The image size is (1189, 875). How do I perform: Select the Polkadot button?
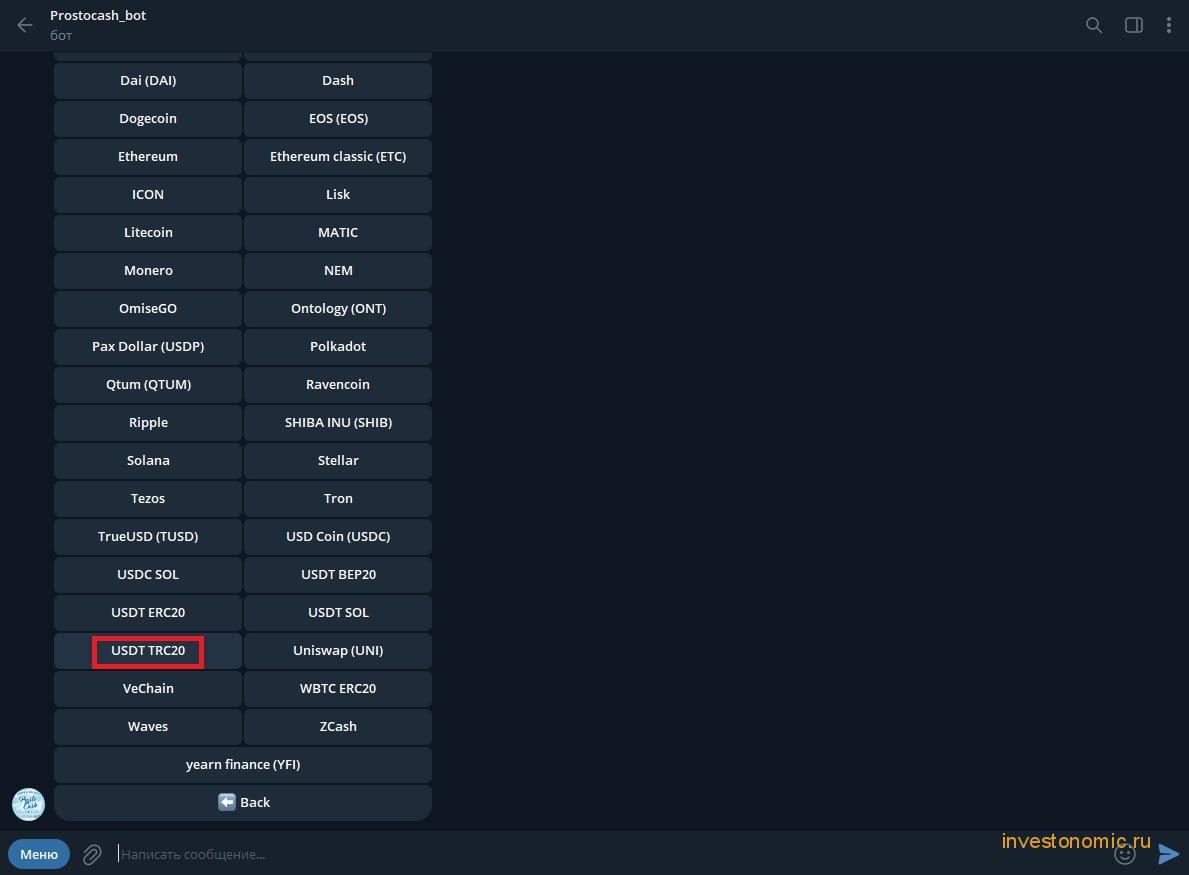(338, 347)
